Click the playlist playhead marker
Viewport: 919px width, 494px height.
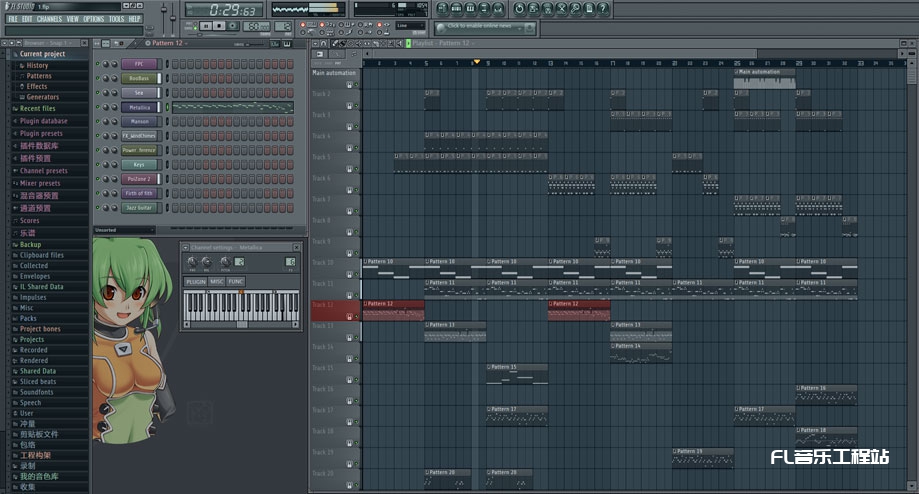[x=477, y=62]
